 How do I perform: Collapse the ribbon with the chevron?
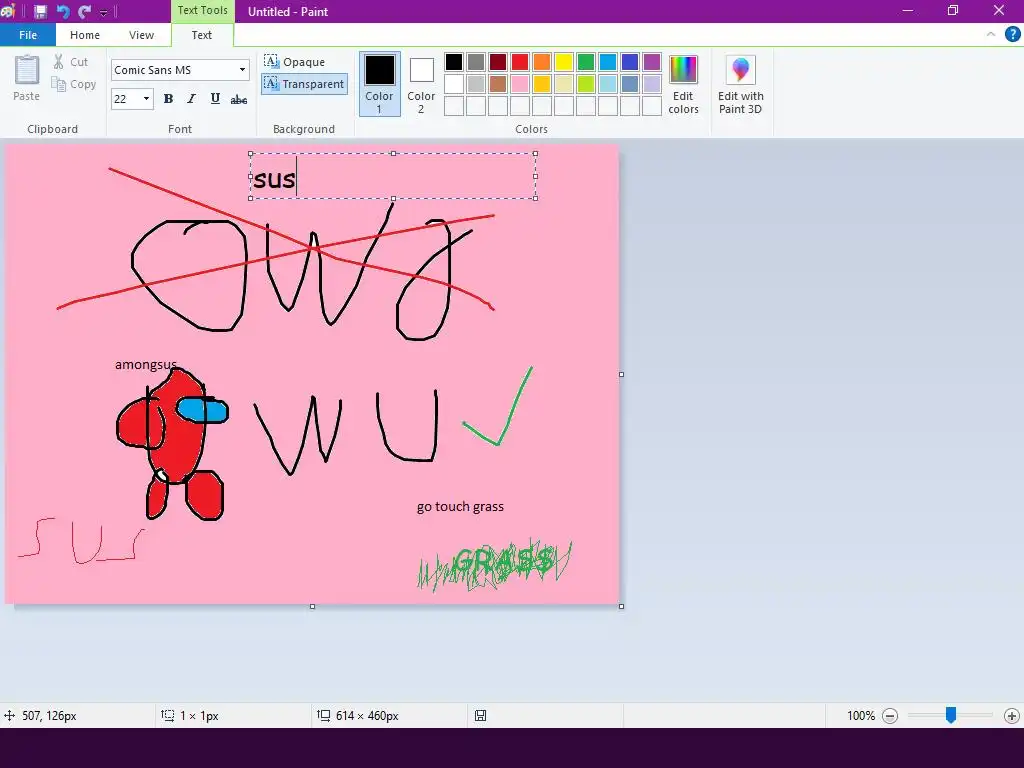[991, 35]
